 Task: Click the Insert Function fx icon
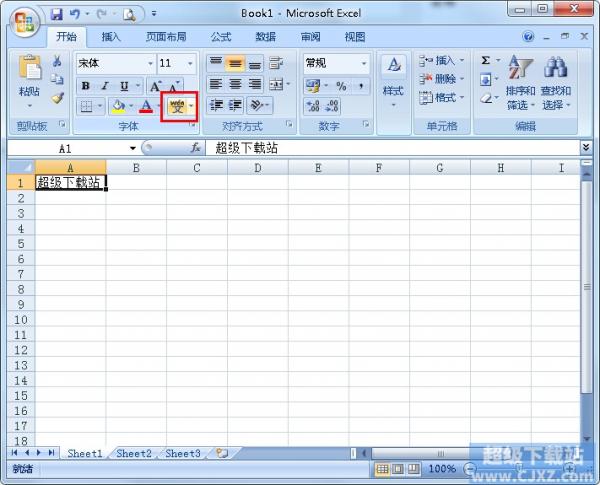196,148
